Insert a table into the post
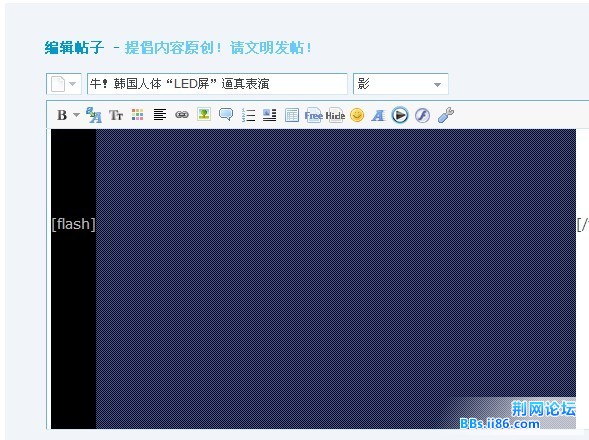 (292, 115)
